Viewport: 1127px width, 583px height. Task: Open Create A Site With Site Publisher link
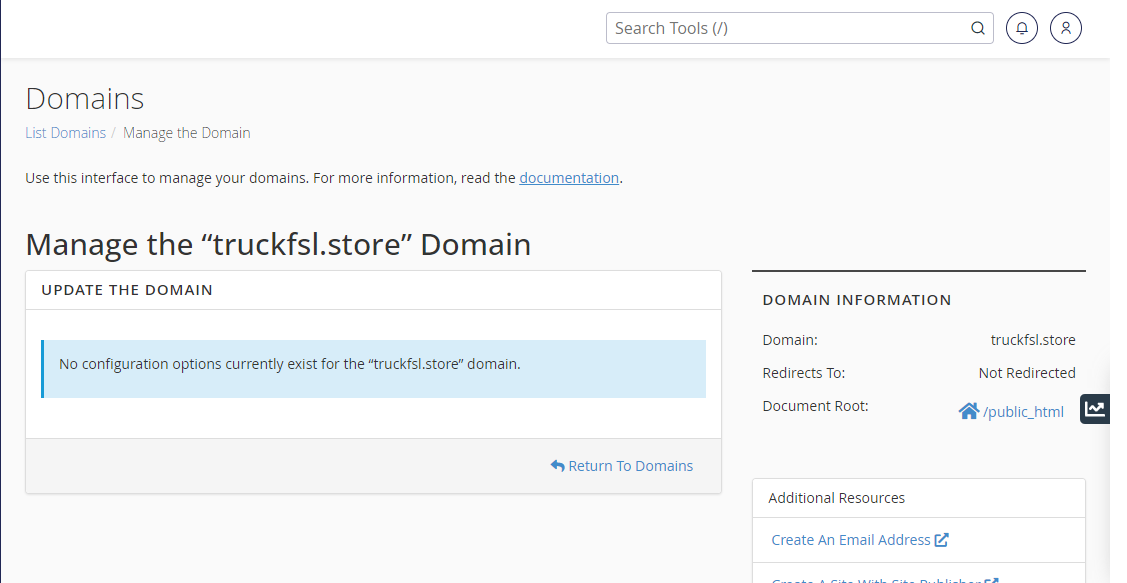click(876, 579)
